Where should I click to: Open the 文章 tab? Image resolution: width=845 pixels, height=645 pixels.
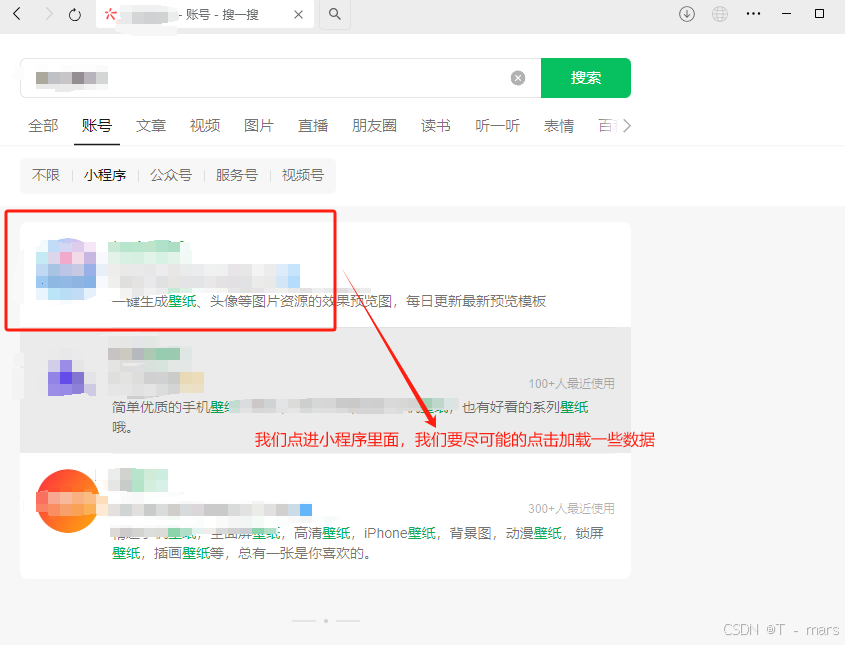click(151, 126)
